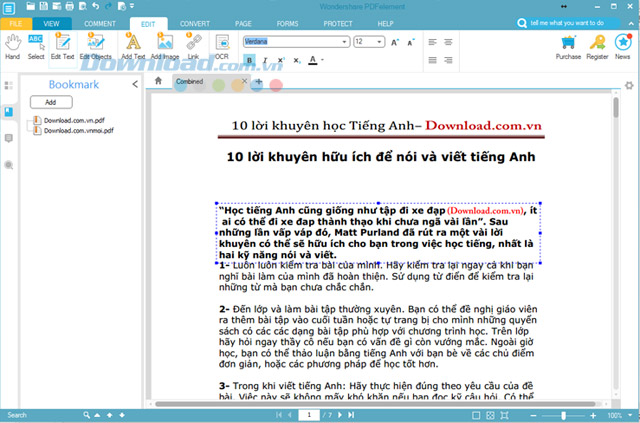Image resolution: width=640 pixels, height=423 pixels.
Task: Switch to the PAGE tab
Action: point(243,24)
